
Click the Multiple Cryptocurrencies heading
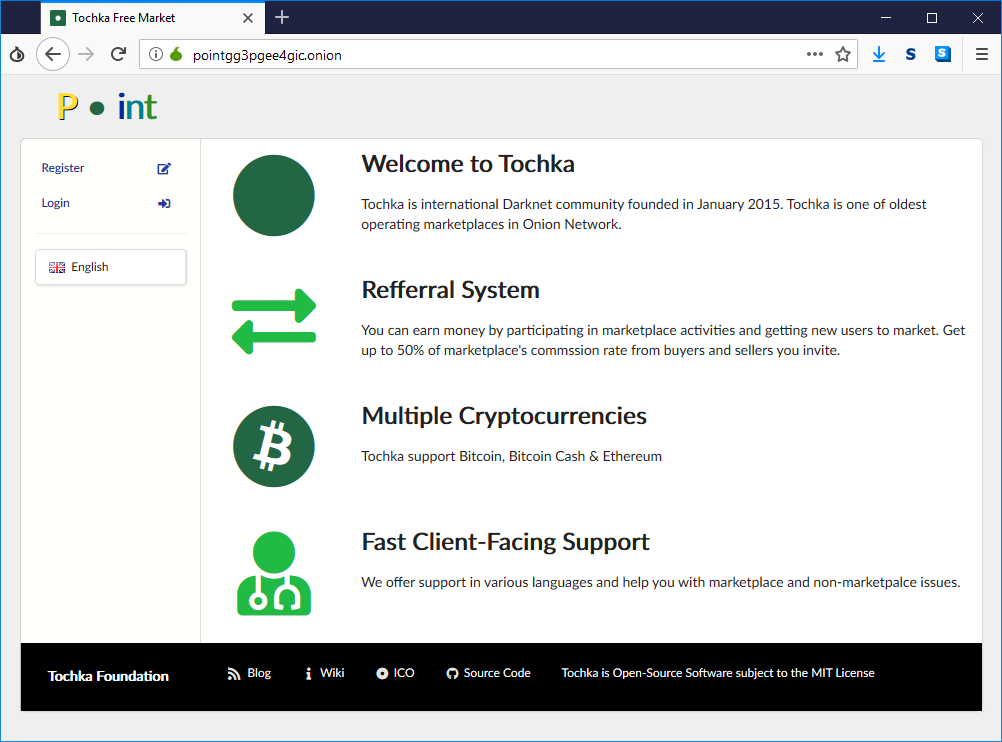504,416
